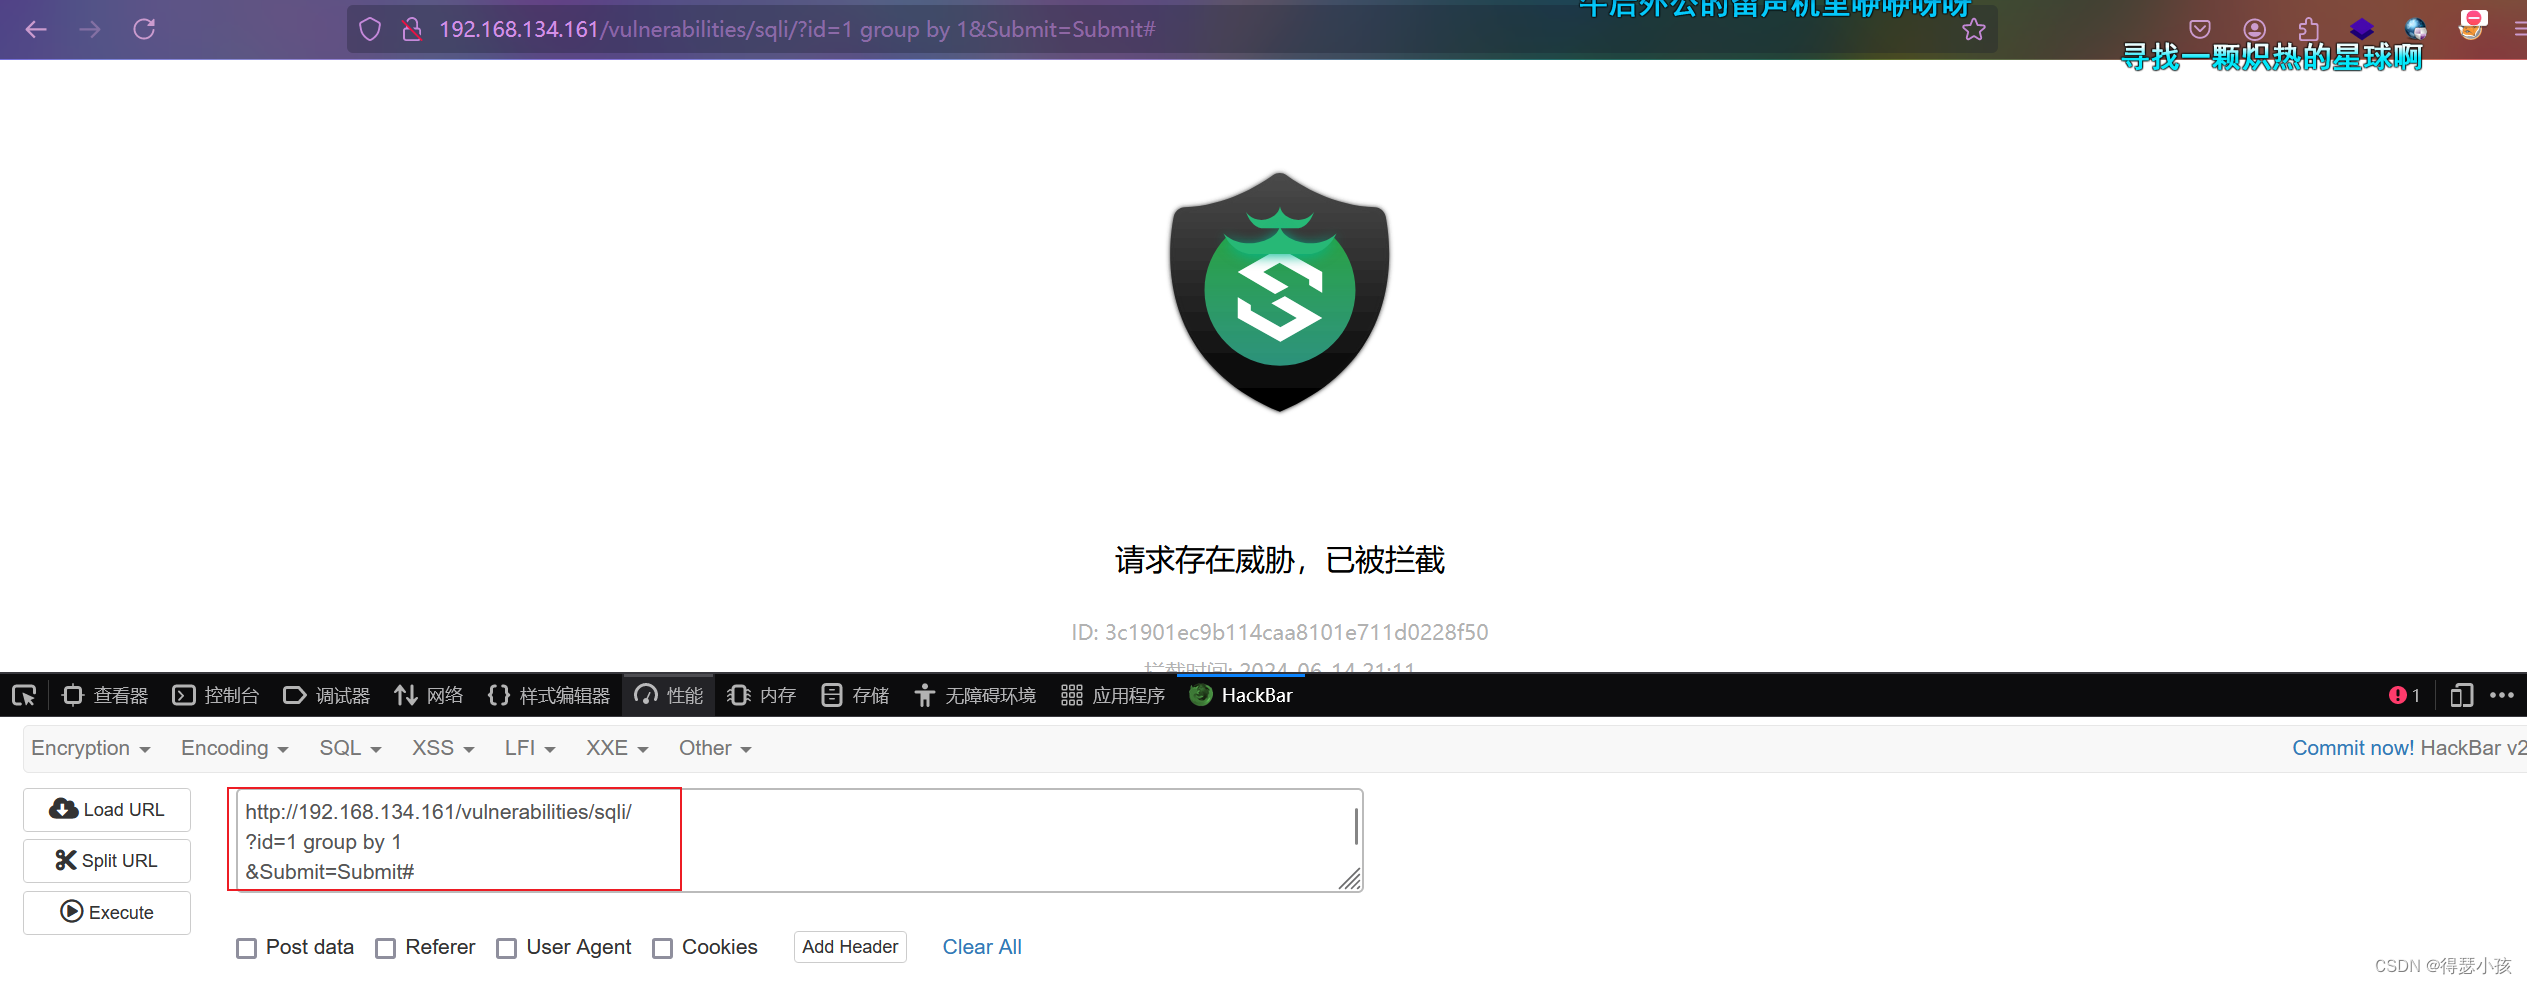
Task: Click the Execute button
Action: pyautogui.click(x=107, y=912)
